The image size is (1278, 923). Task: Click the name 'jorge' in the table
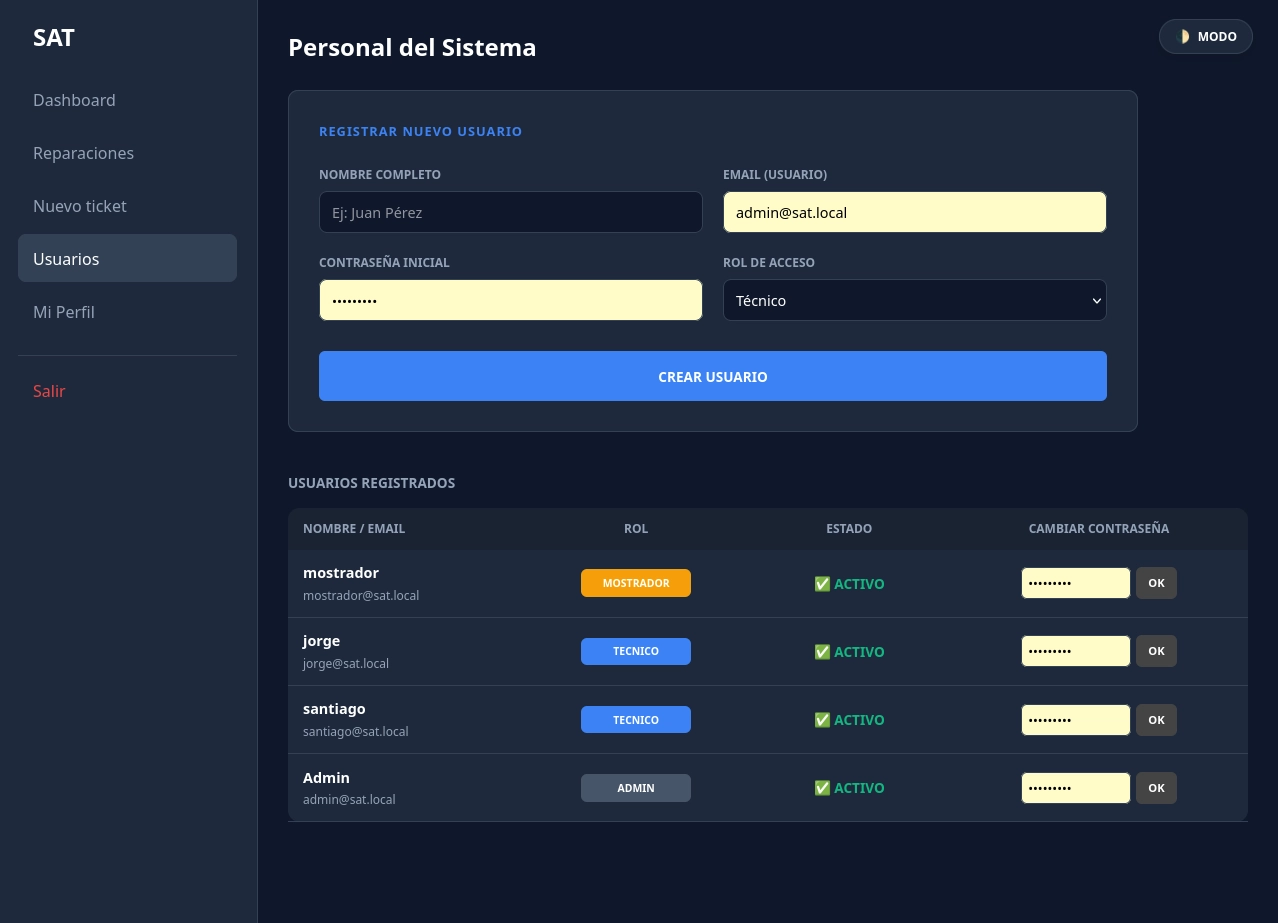pos(322,640)
